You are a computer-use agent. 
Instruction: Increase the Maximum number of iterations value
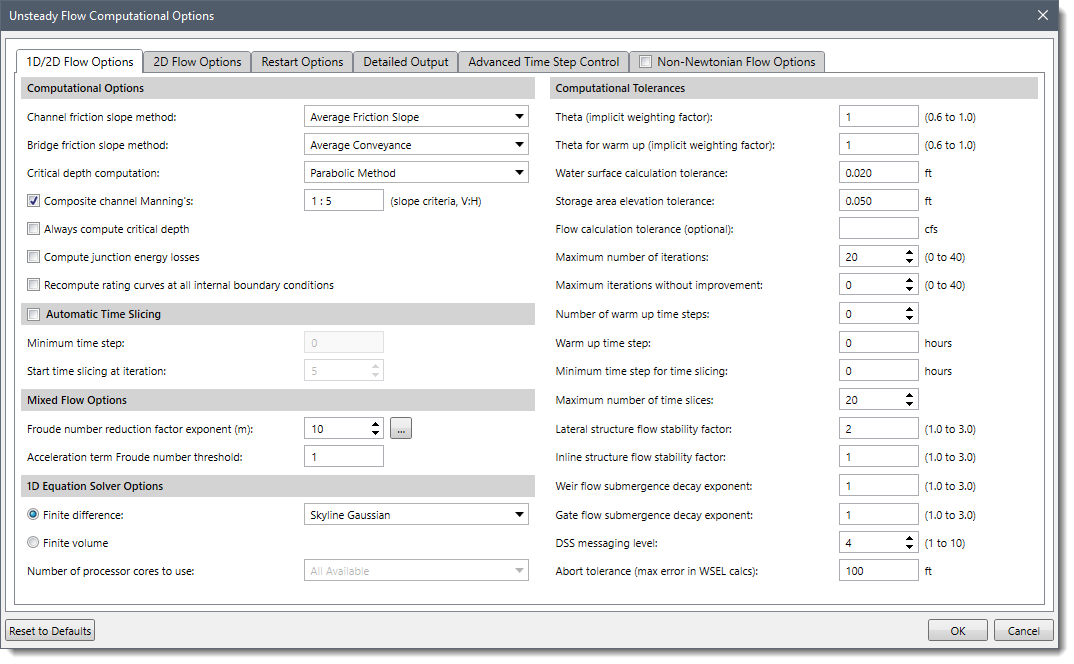click(x=910, y=253)
